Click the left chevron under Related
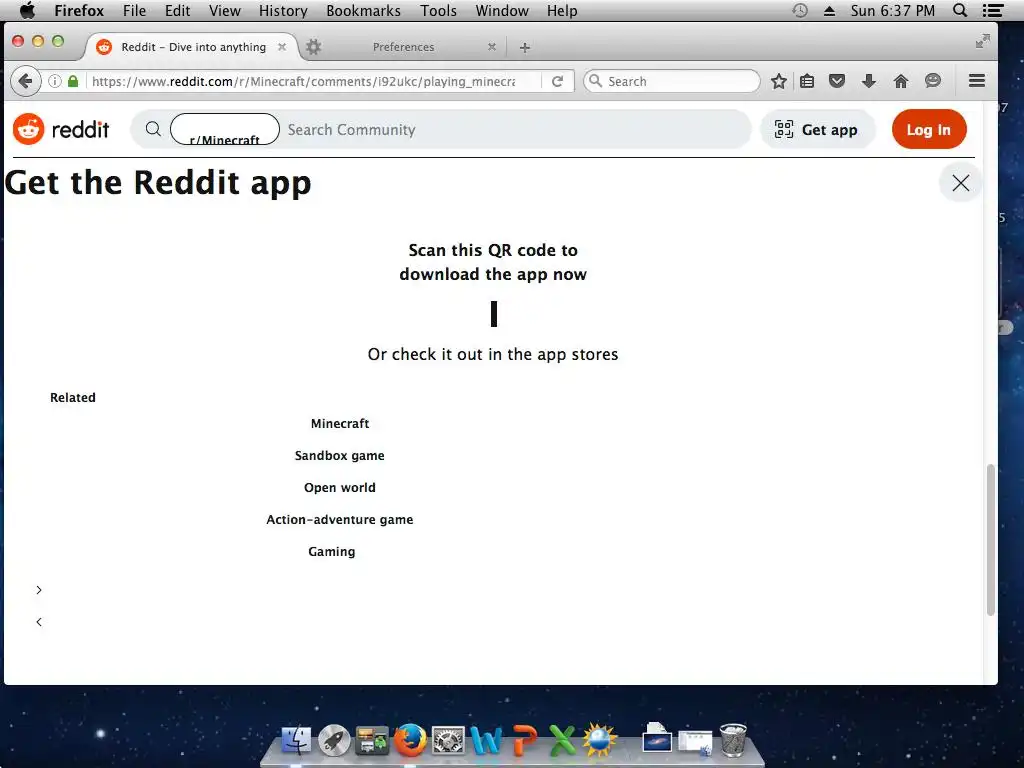The image size is (1024, 768). click(39, 622)
